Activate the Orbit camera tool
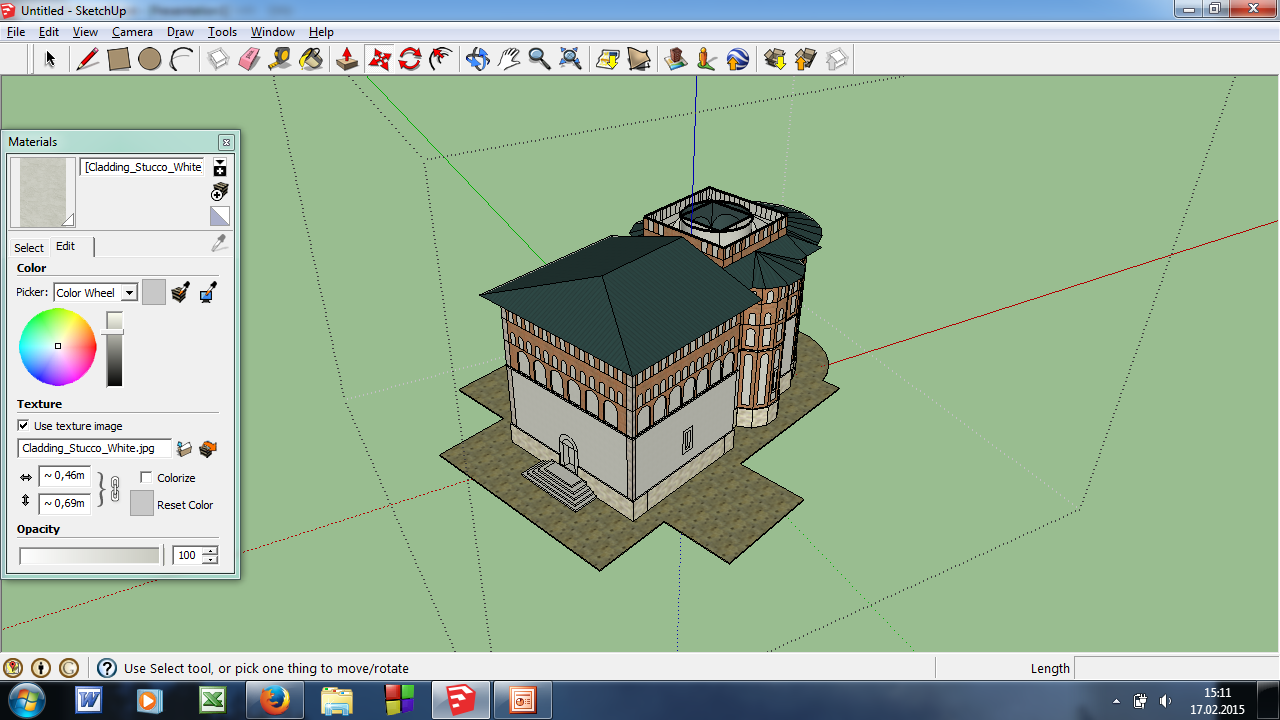This screenshot has width=1280, height=720. pyautogui.click(x=477, y=59)
